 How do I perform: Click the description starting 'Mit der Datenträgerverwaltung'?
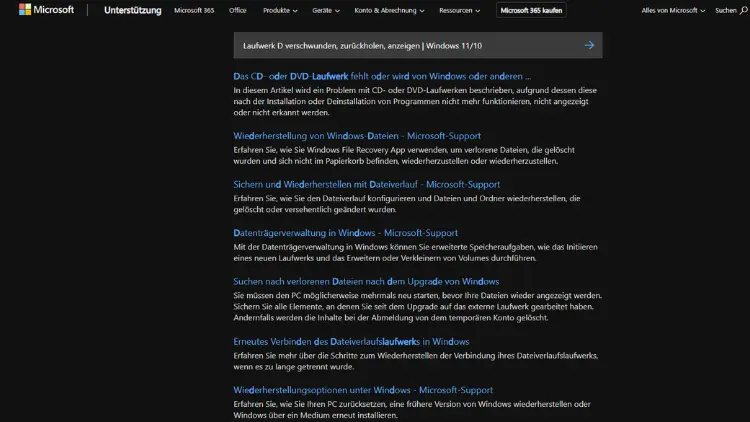click(x=415, y=253)
